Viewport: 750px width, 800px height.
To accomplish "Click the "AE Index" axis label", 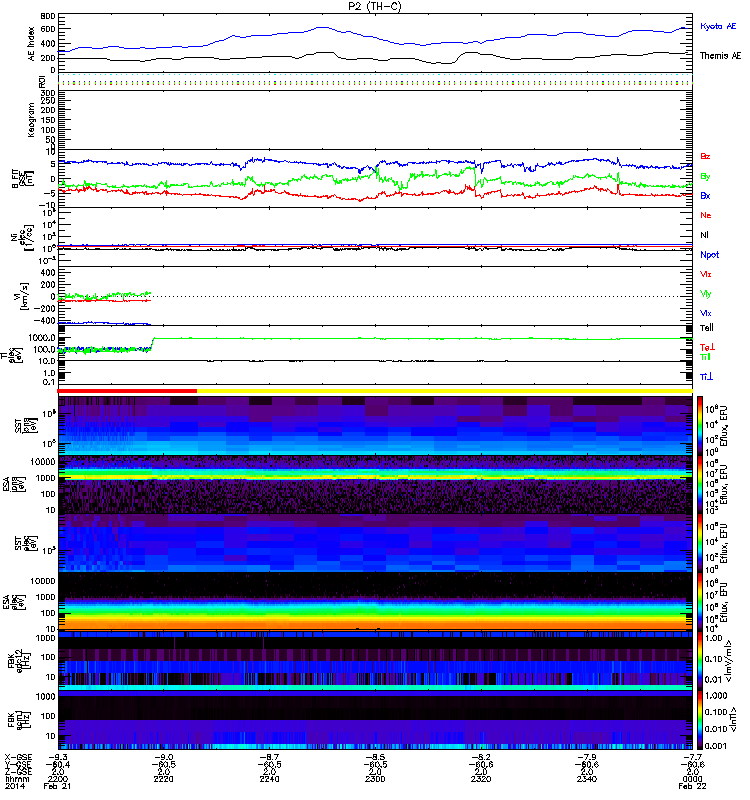I will (32, 43).
